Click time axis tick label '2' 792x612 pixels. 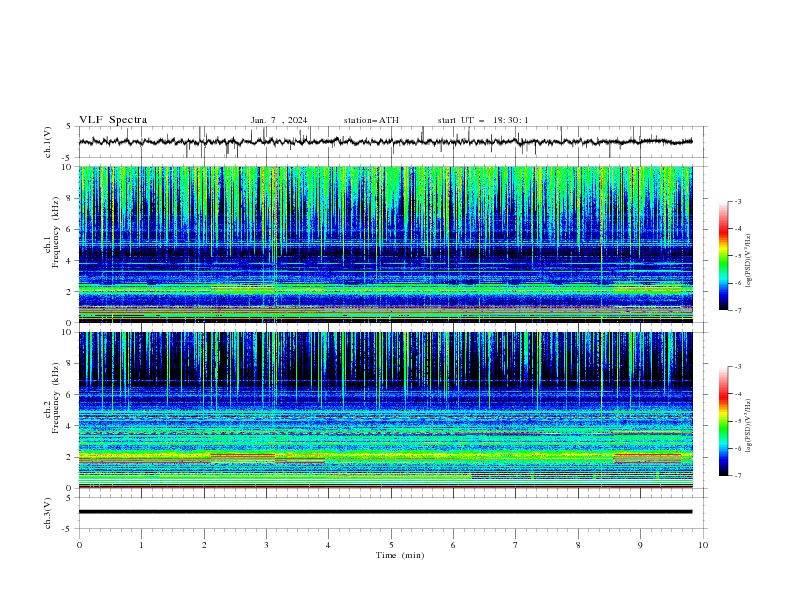[204, 545]
